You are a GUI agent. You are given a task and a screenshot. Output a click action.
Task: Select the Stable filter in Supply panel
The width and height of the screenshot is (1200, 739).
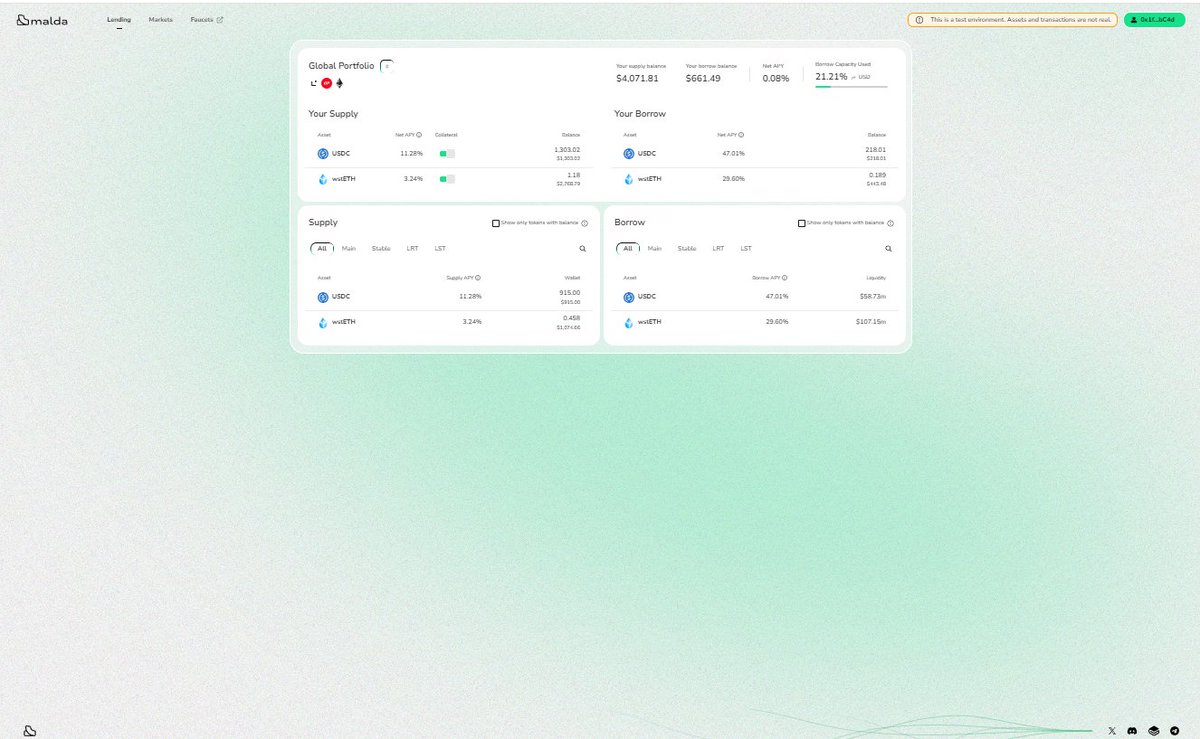point(381,248)
